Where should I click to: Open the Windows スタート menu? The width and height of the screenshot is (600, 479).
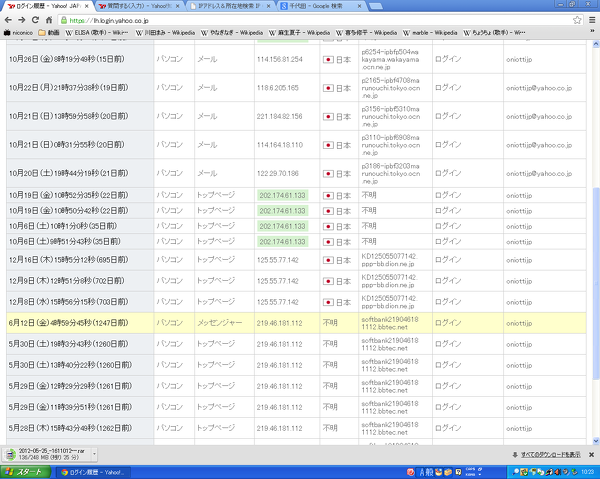25,472
